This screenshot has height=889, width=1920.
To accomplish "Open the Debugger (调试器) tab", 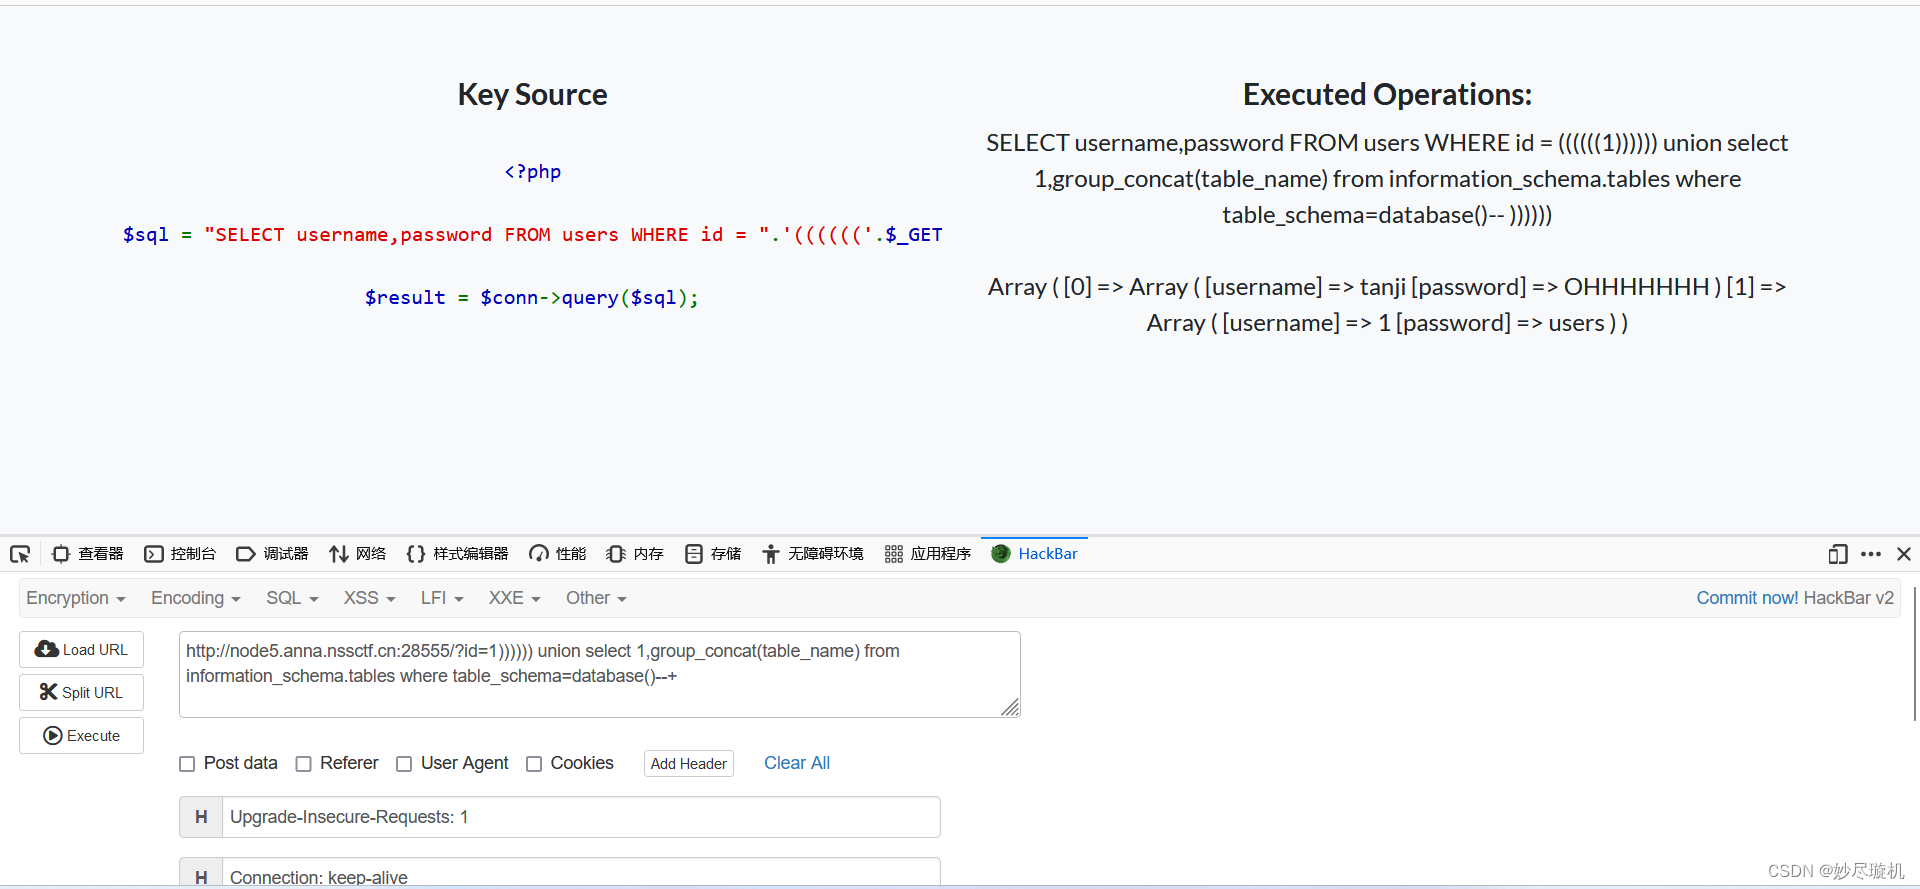I will tap(272, 554).
